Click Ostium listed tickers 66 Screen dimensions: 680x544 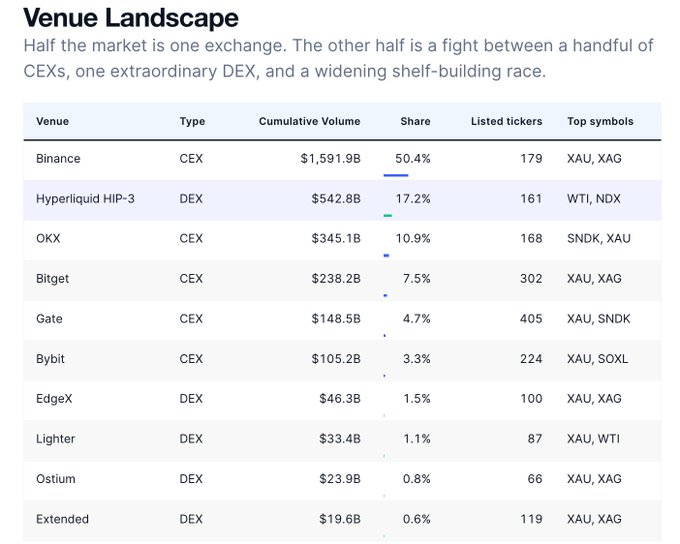[x=535, y=479]
